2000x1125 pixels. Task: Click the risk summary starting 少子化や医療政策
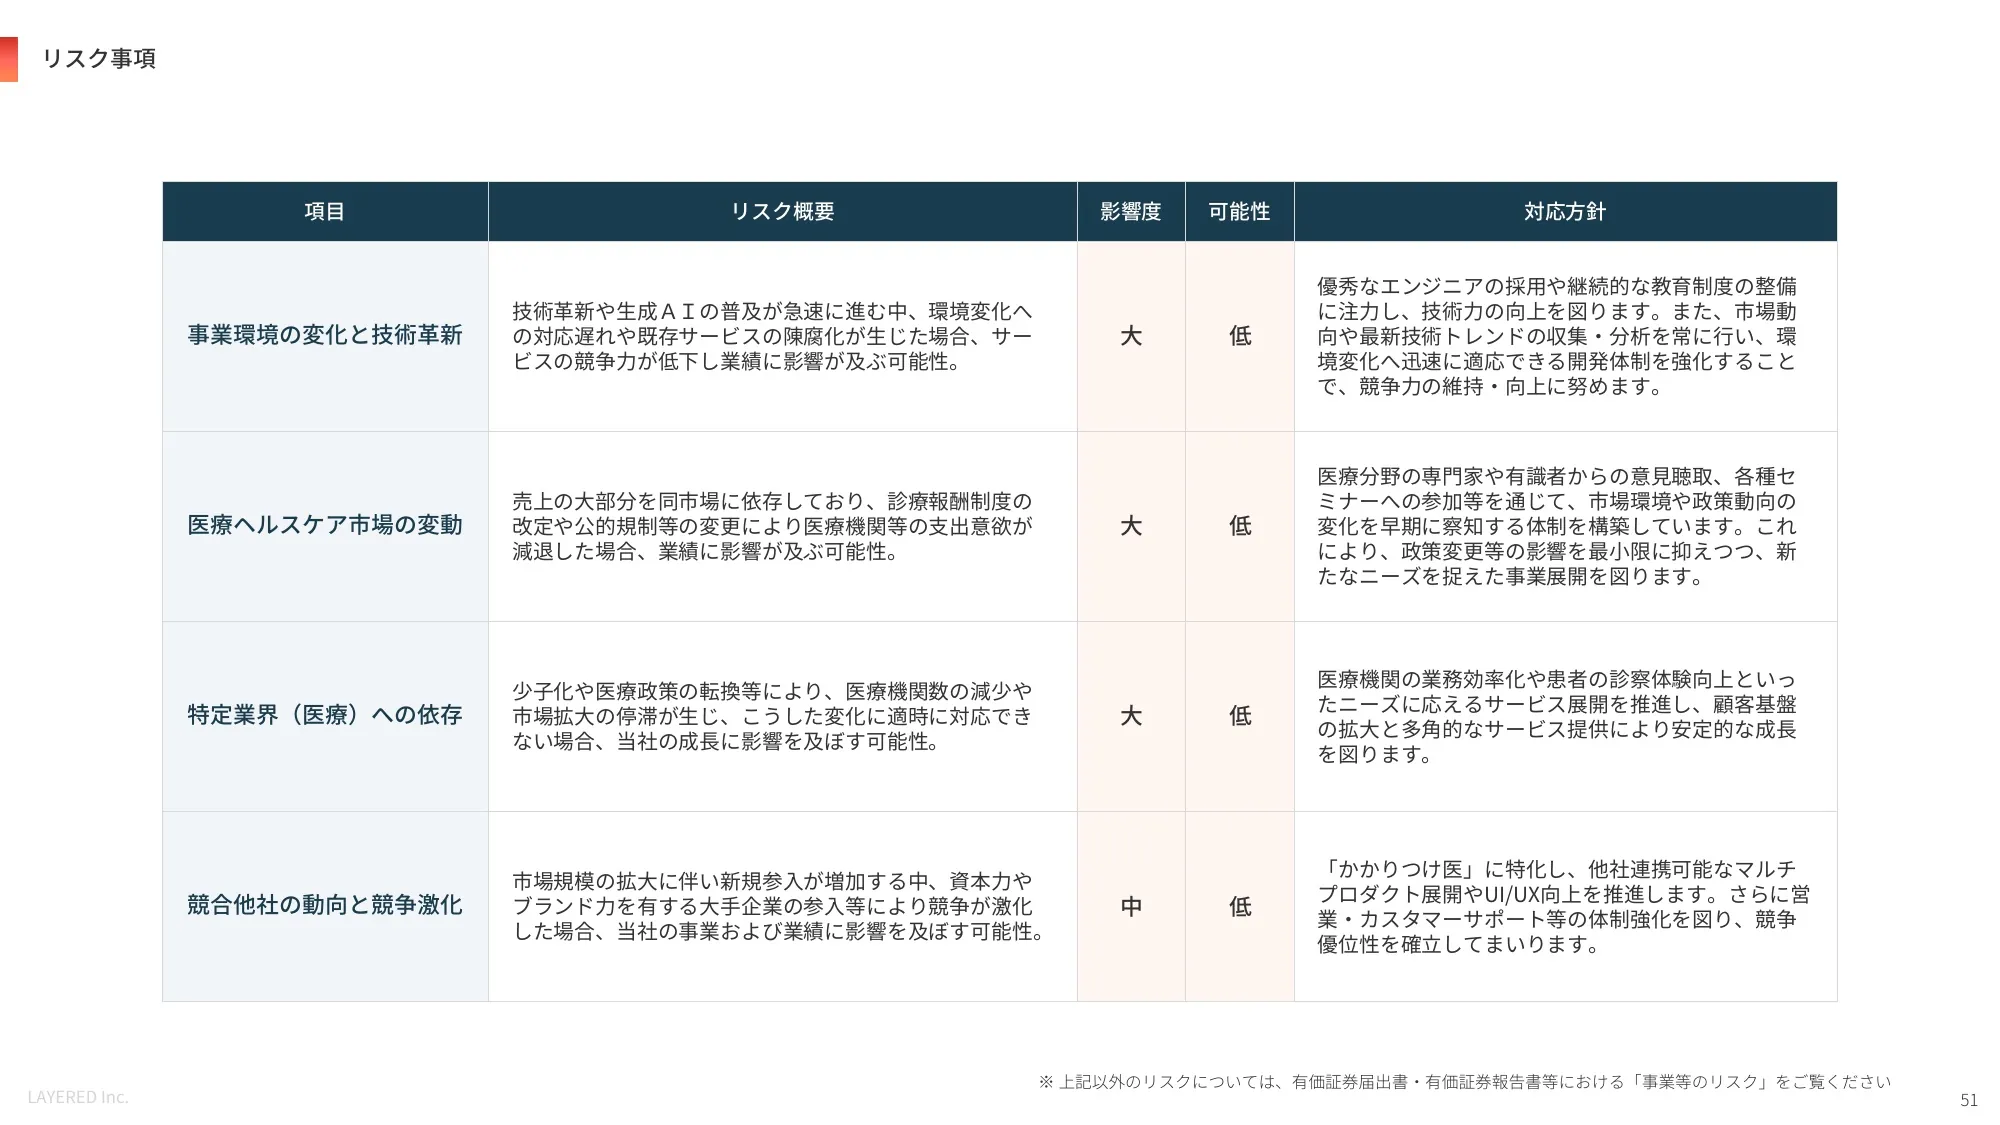[x=772, y=716]
